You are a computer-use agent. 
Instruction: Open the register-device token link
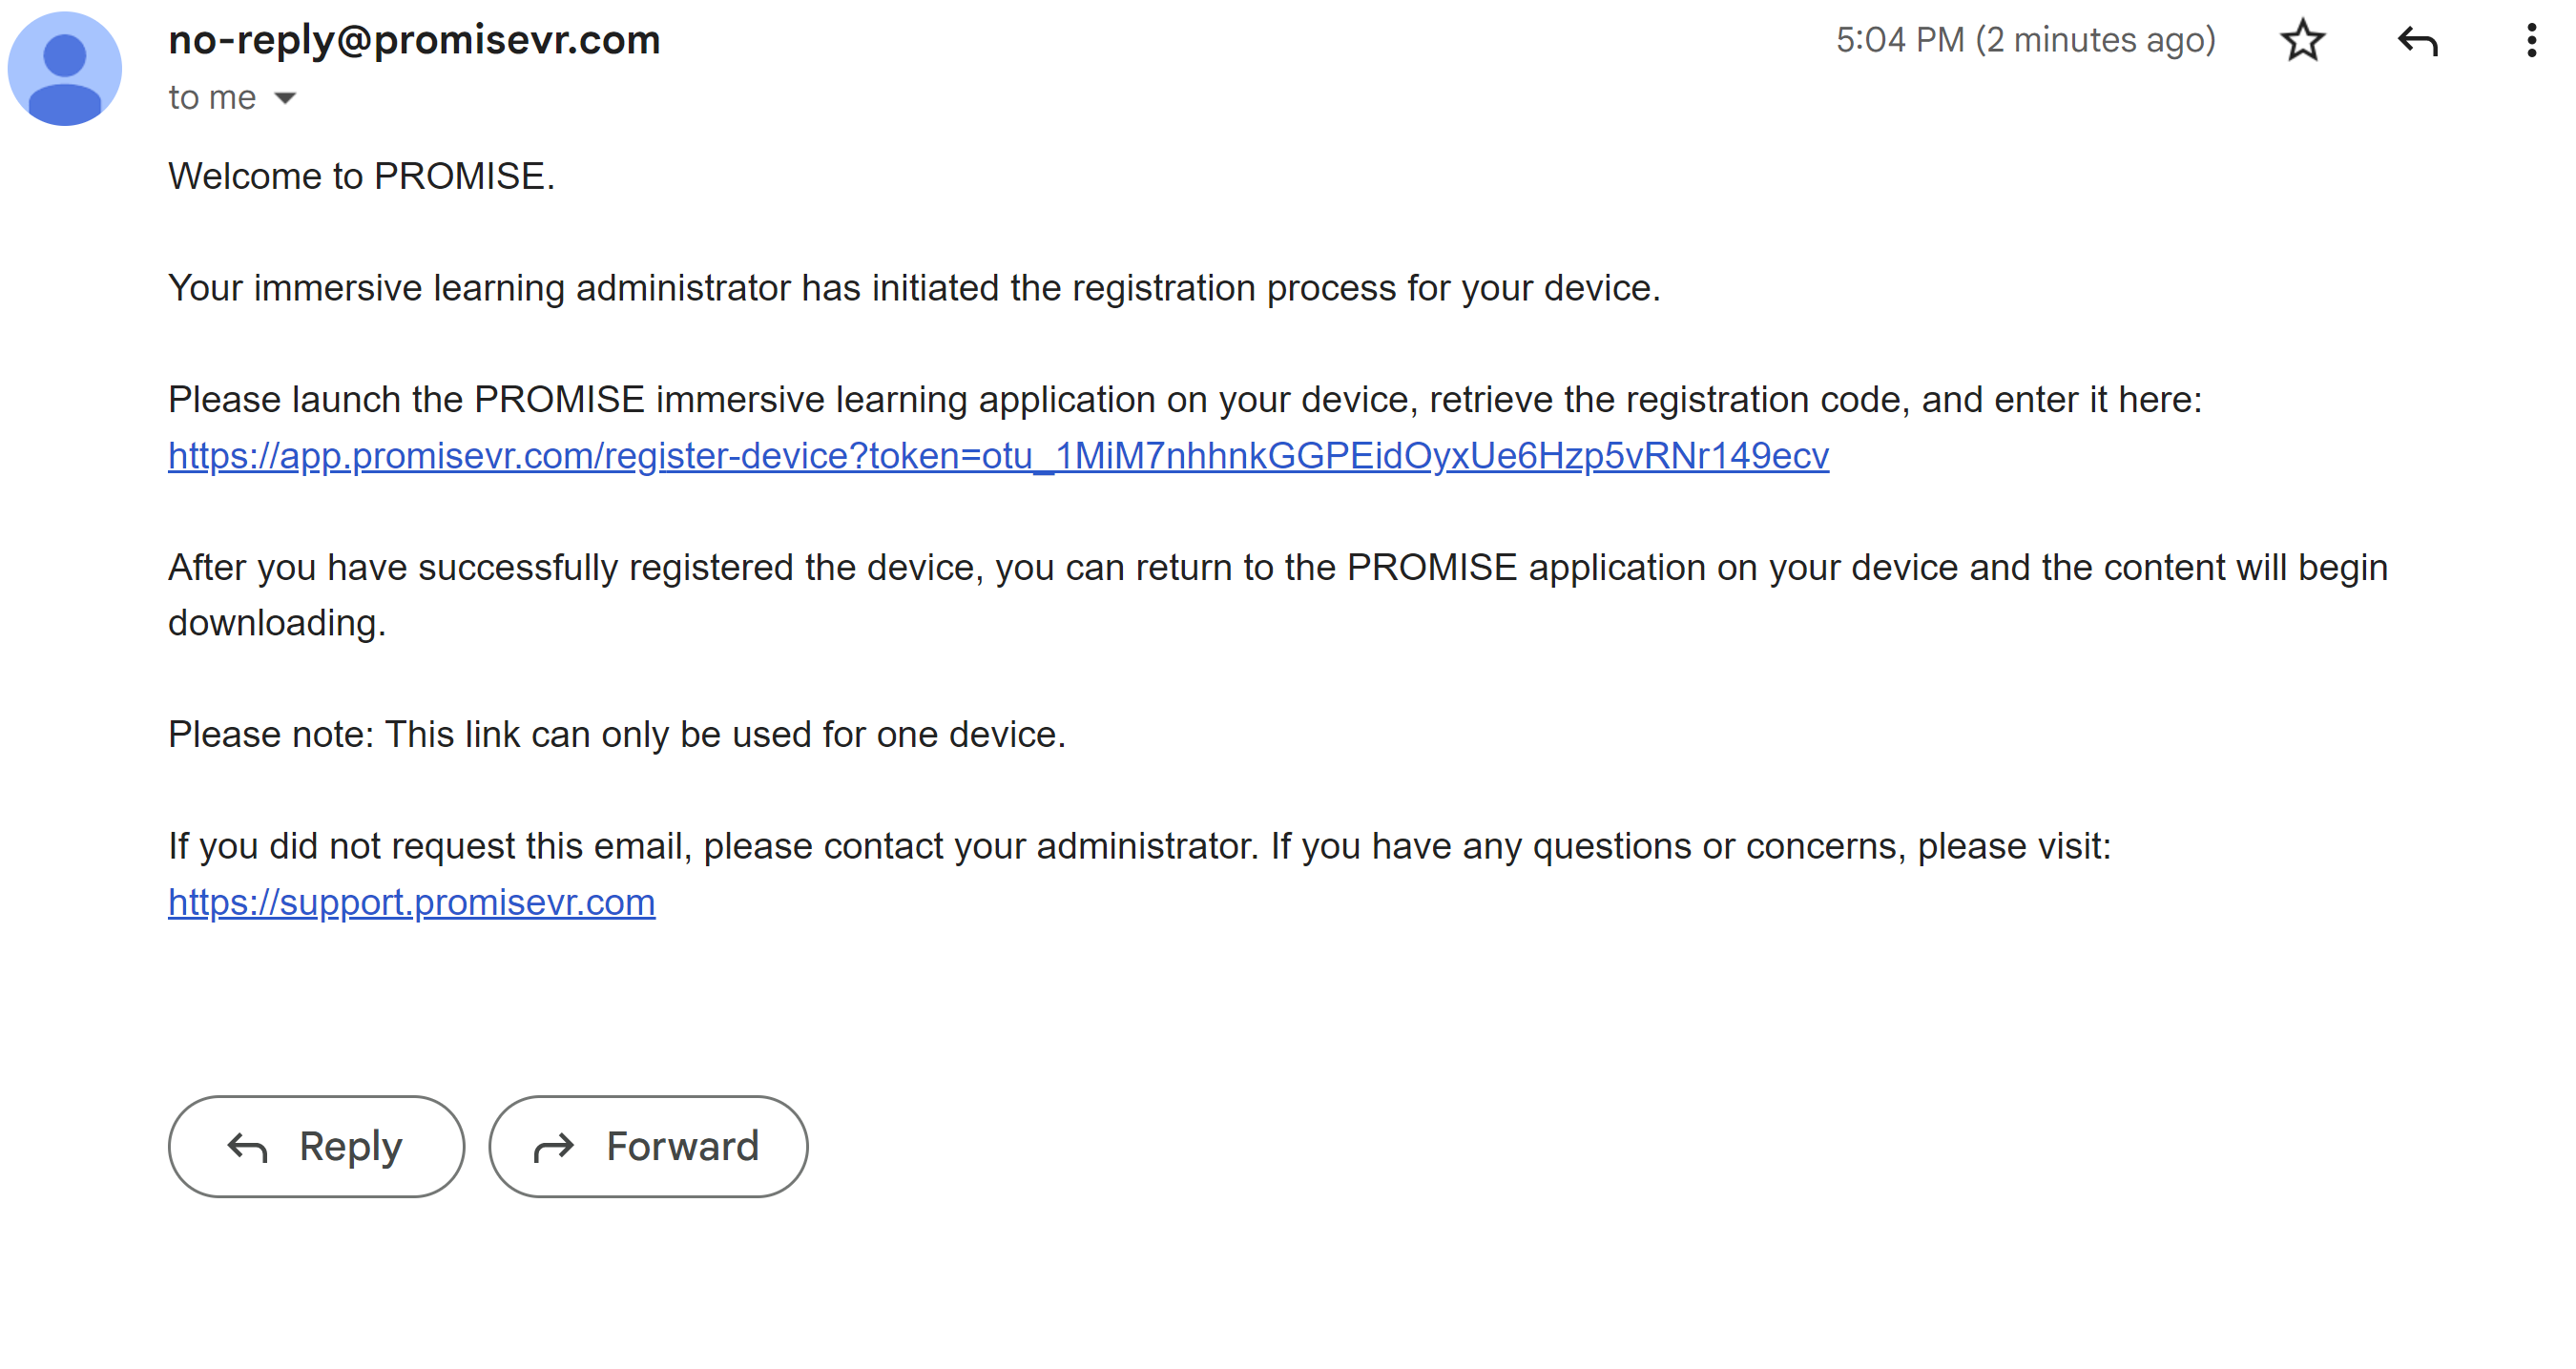point(998,456)
